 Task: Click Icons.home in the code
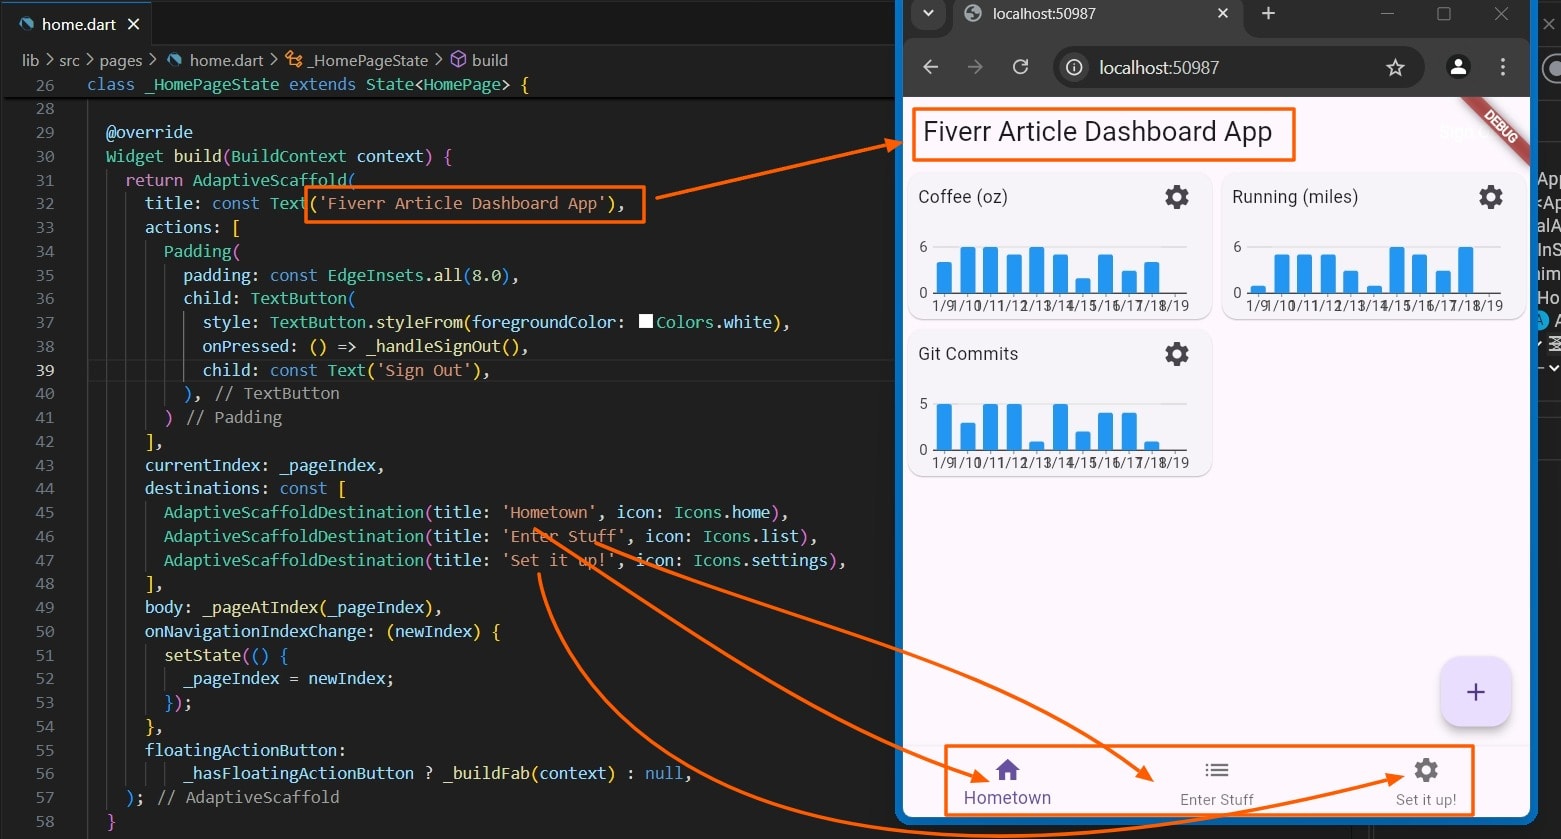(x=722, y=512)
